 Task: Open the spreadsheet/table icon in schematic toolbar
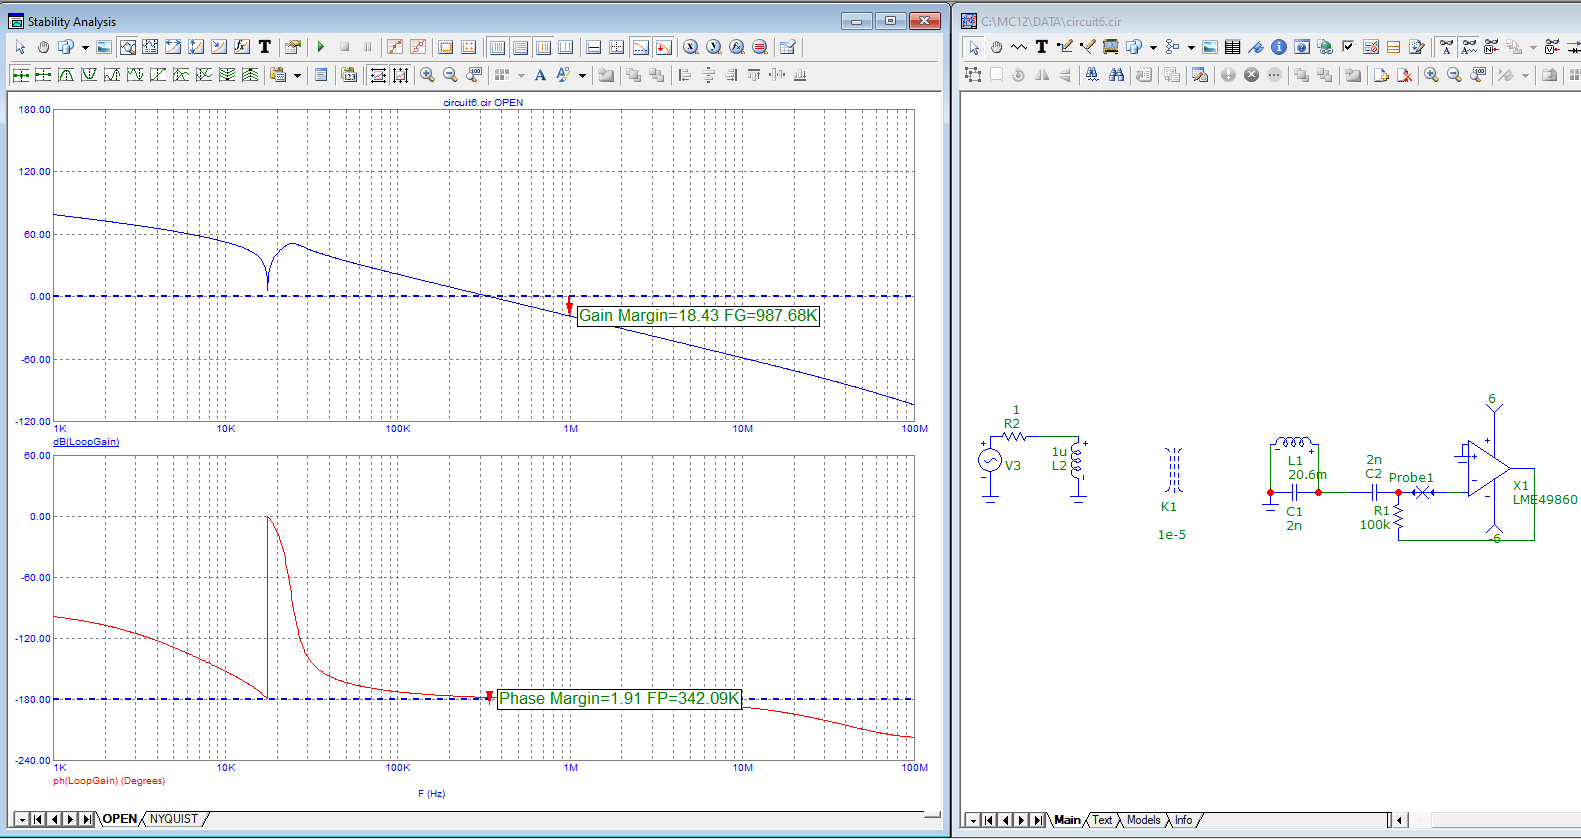point(1232,47)
